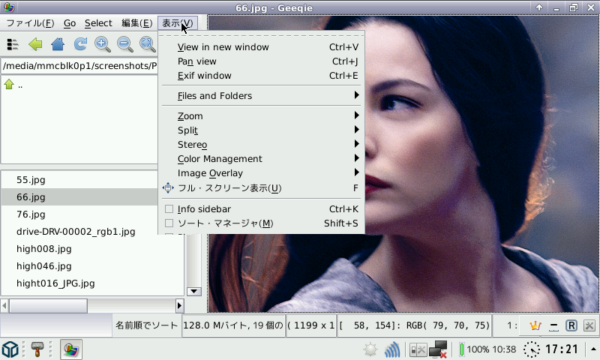Click the horizontal scrollbar in file list

(x=92, y=306)
